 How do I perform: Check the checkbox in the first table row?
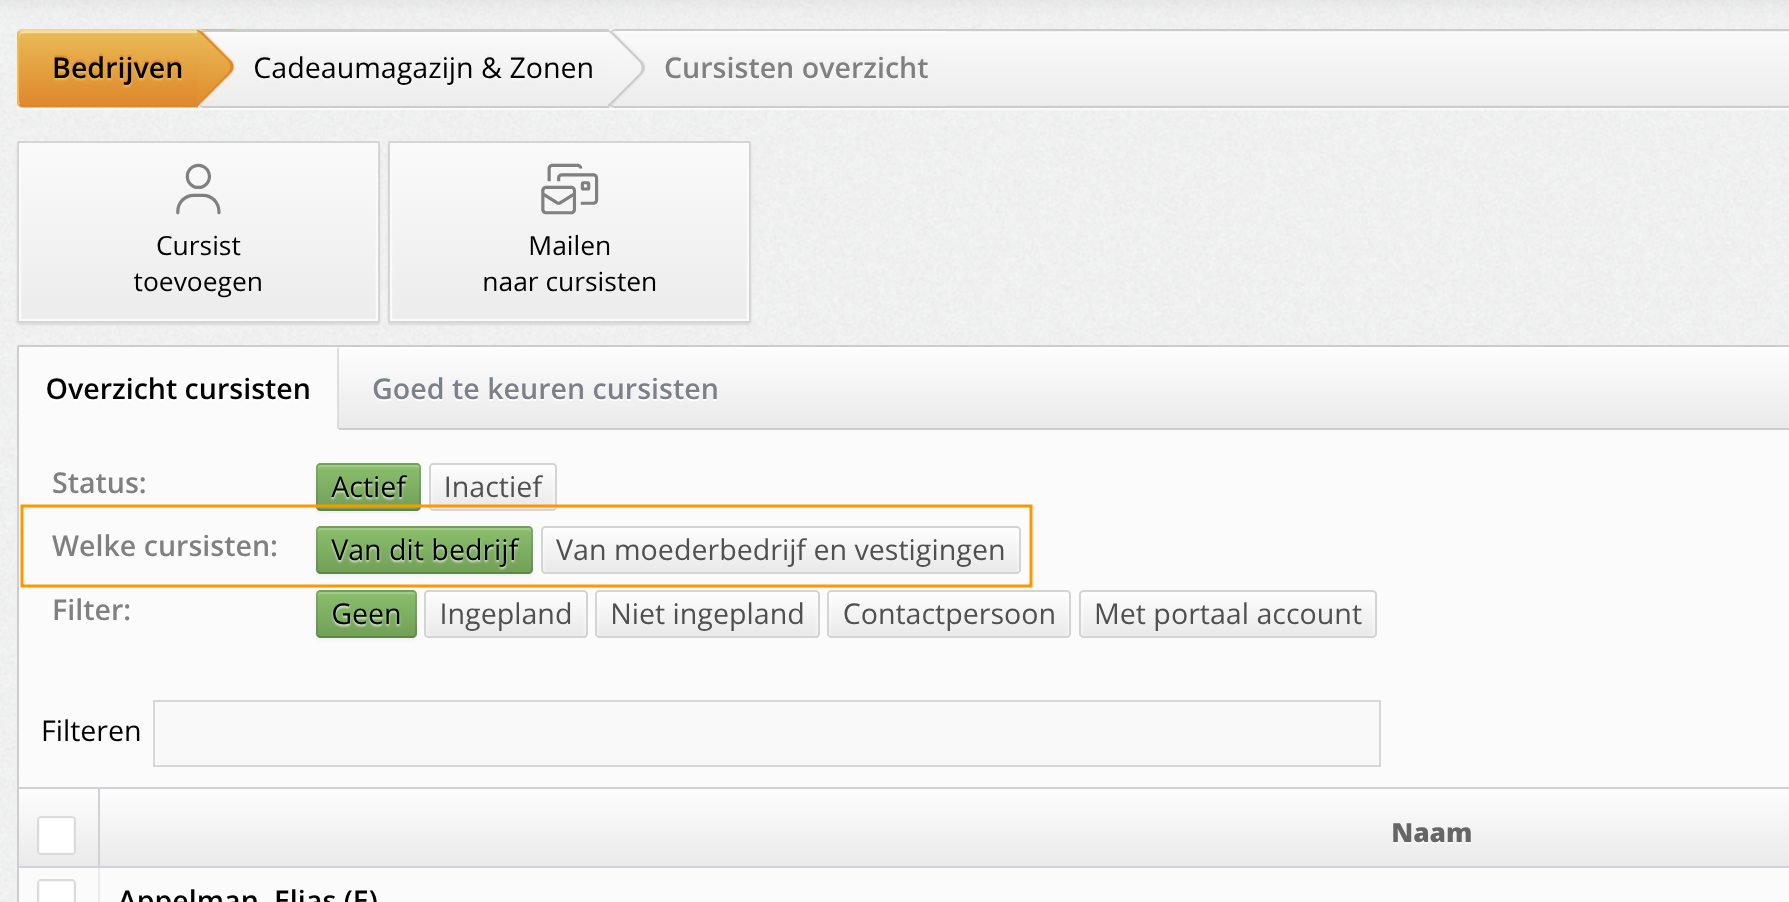57,891
